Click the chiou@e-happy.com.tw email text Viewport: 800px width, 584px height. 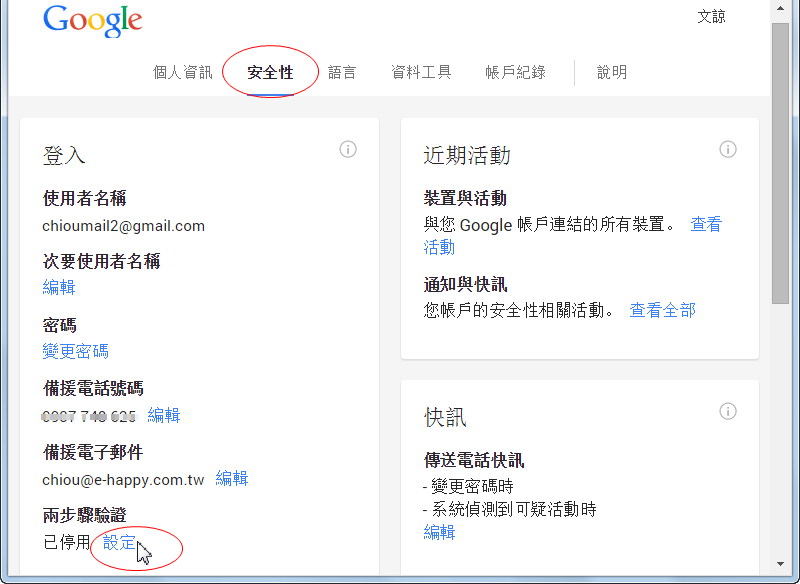click(x=123, y=480)
